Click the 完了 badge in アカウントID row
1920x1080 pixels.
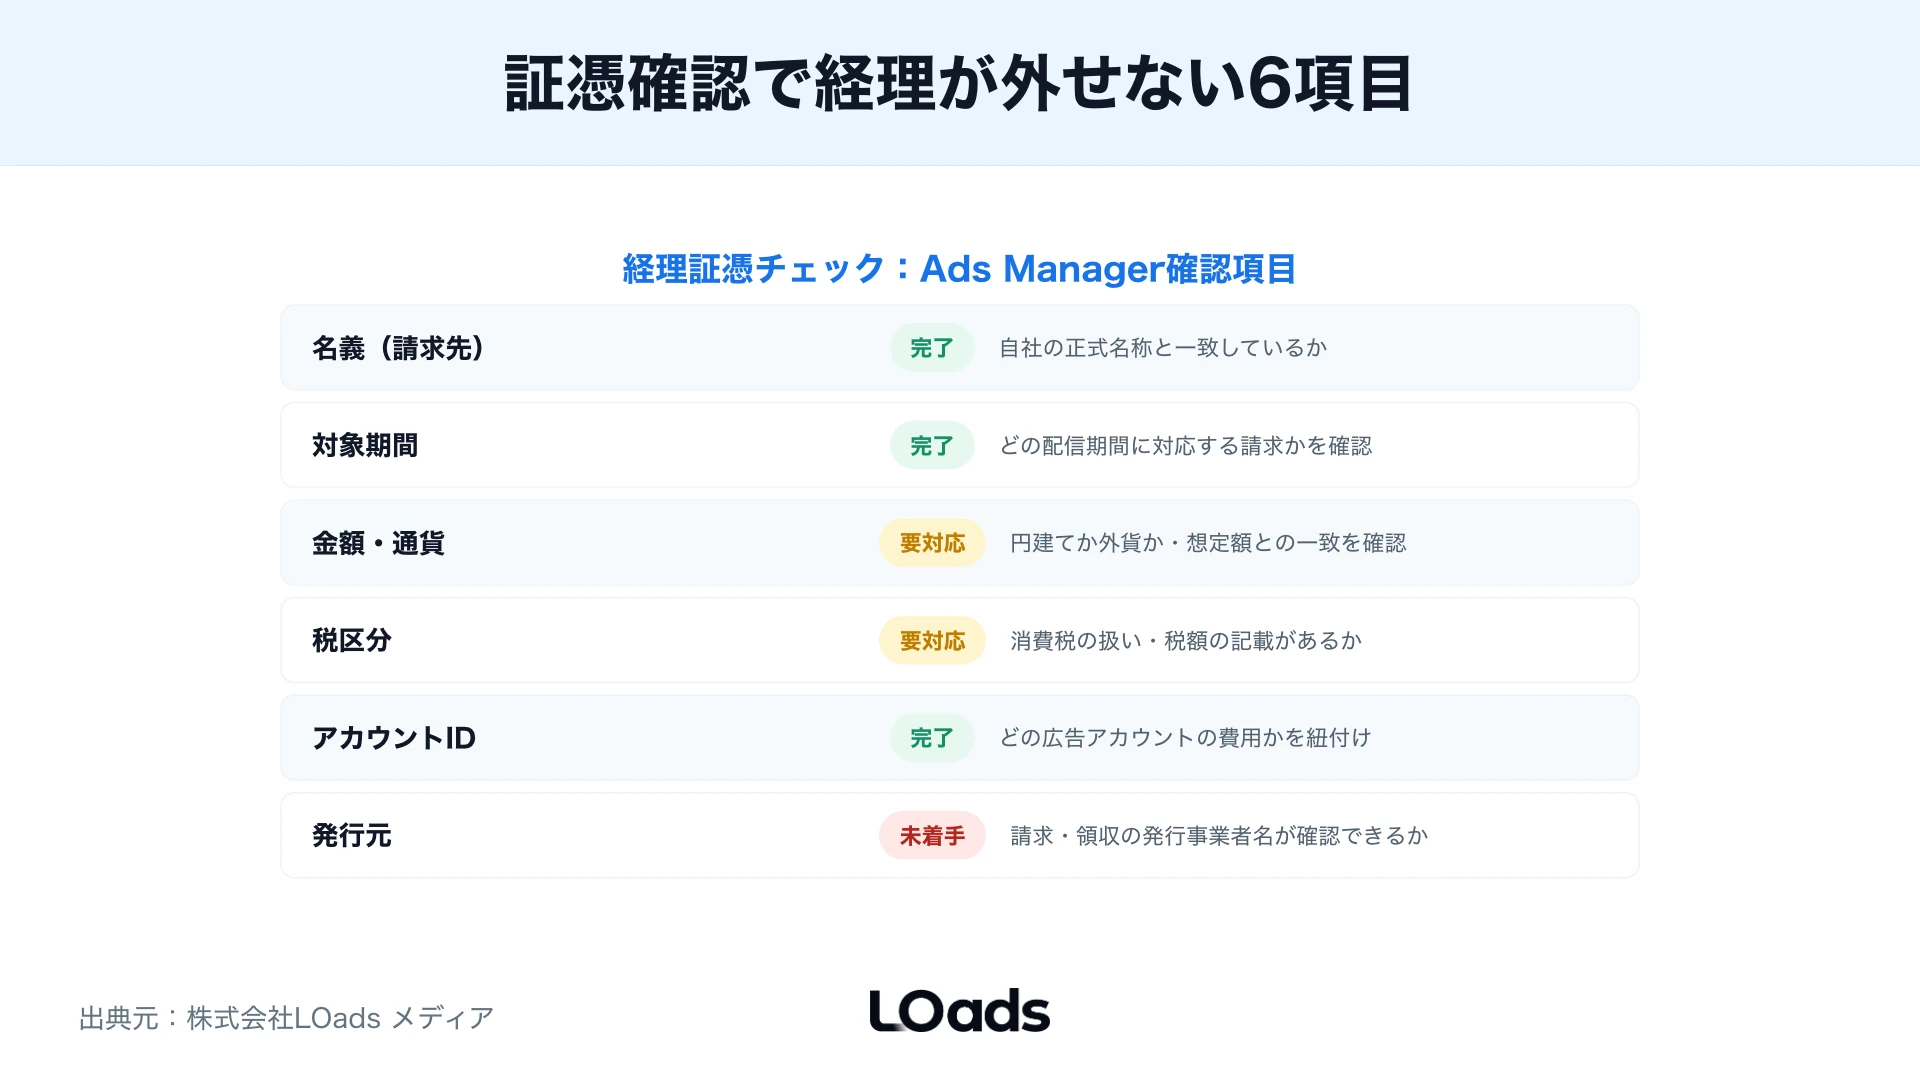coord(932,738)
